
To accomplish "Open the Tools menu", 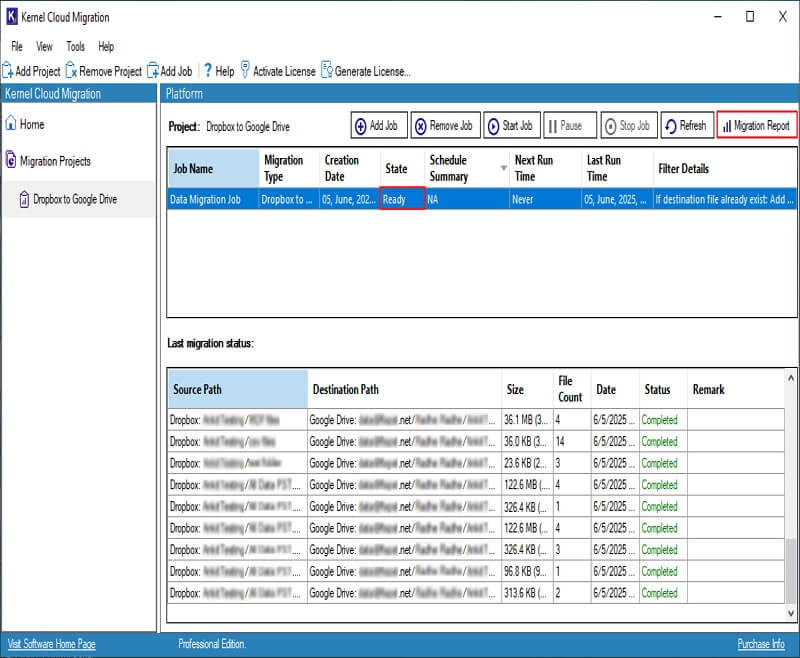I will [76, 47].
